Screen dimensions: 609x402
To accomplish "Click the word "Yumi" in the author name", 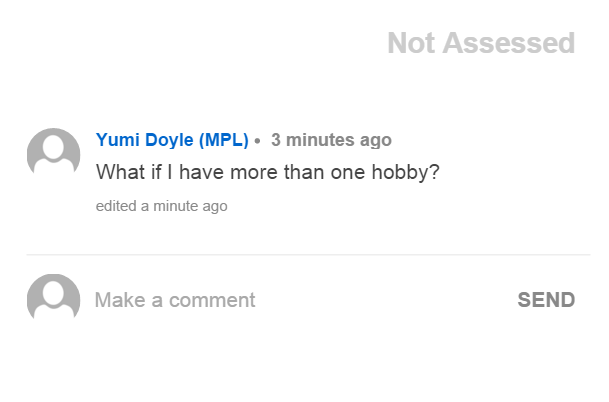I will pos(116,140).
